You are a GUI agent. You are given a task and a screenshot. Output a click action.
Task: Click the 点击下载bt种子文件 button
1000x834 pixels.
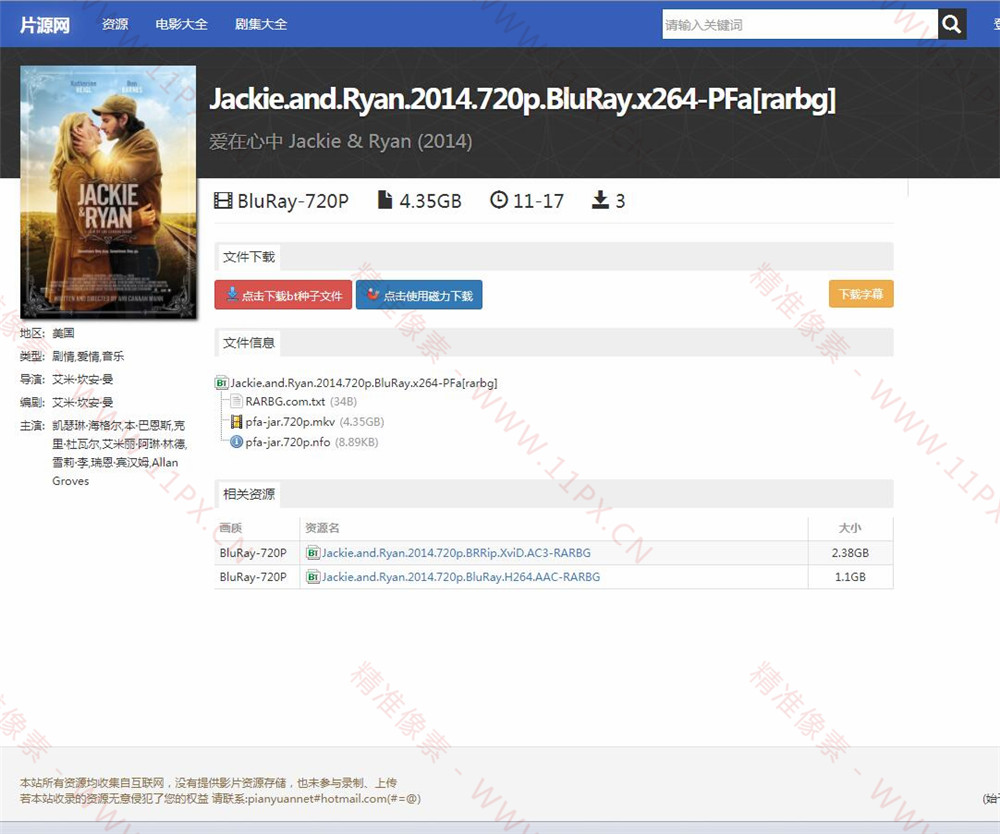point(283,295)
